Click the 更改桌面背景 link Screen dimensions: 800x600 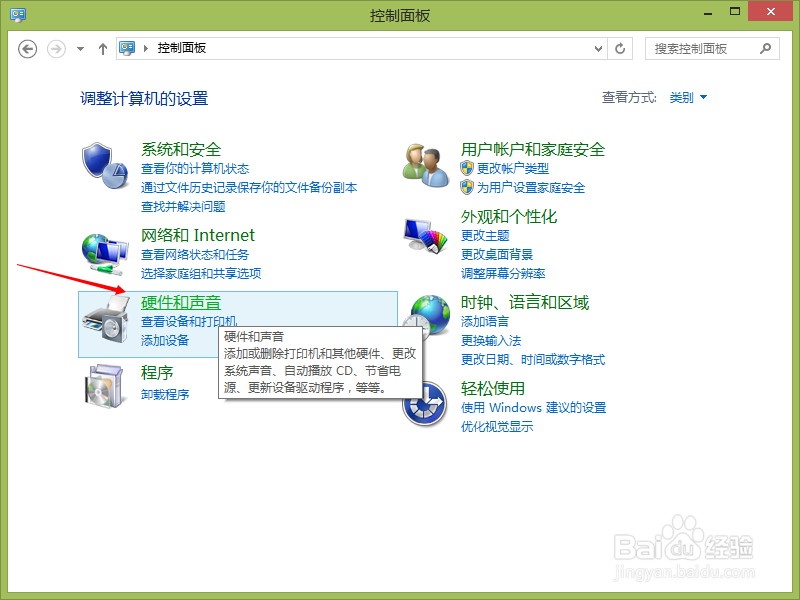tap(497, 254)
